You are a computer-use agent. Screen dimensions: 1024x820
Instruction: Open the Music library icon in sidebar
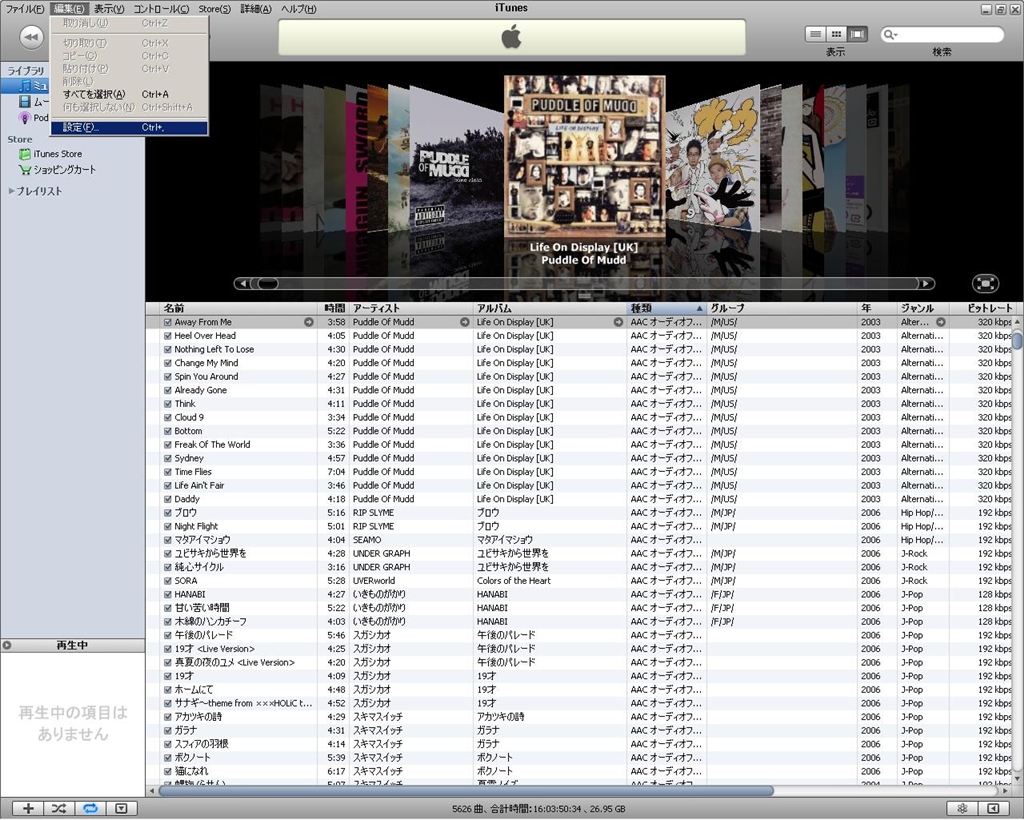[25, 86]
